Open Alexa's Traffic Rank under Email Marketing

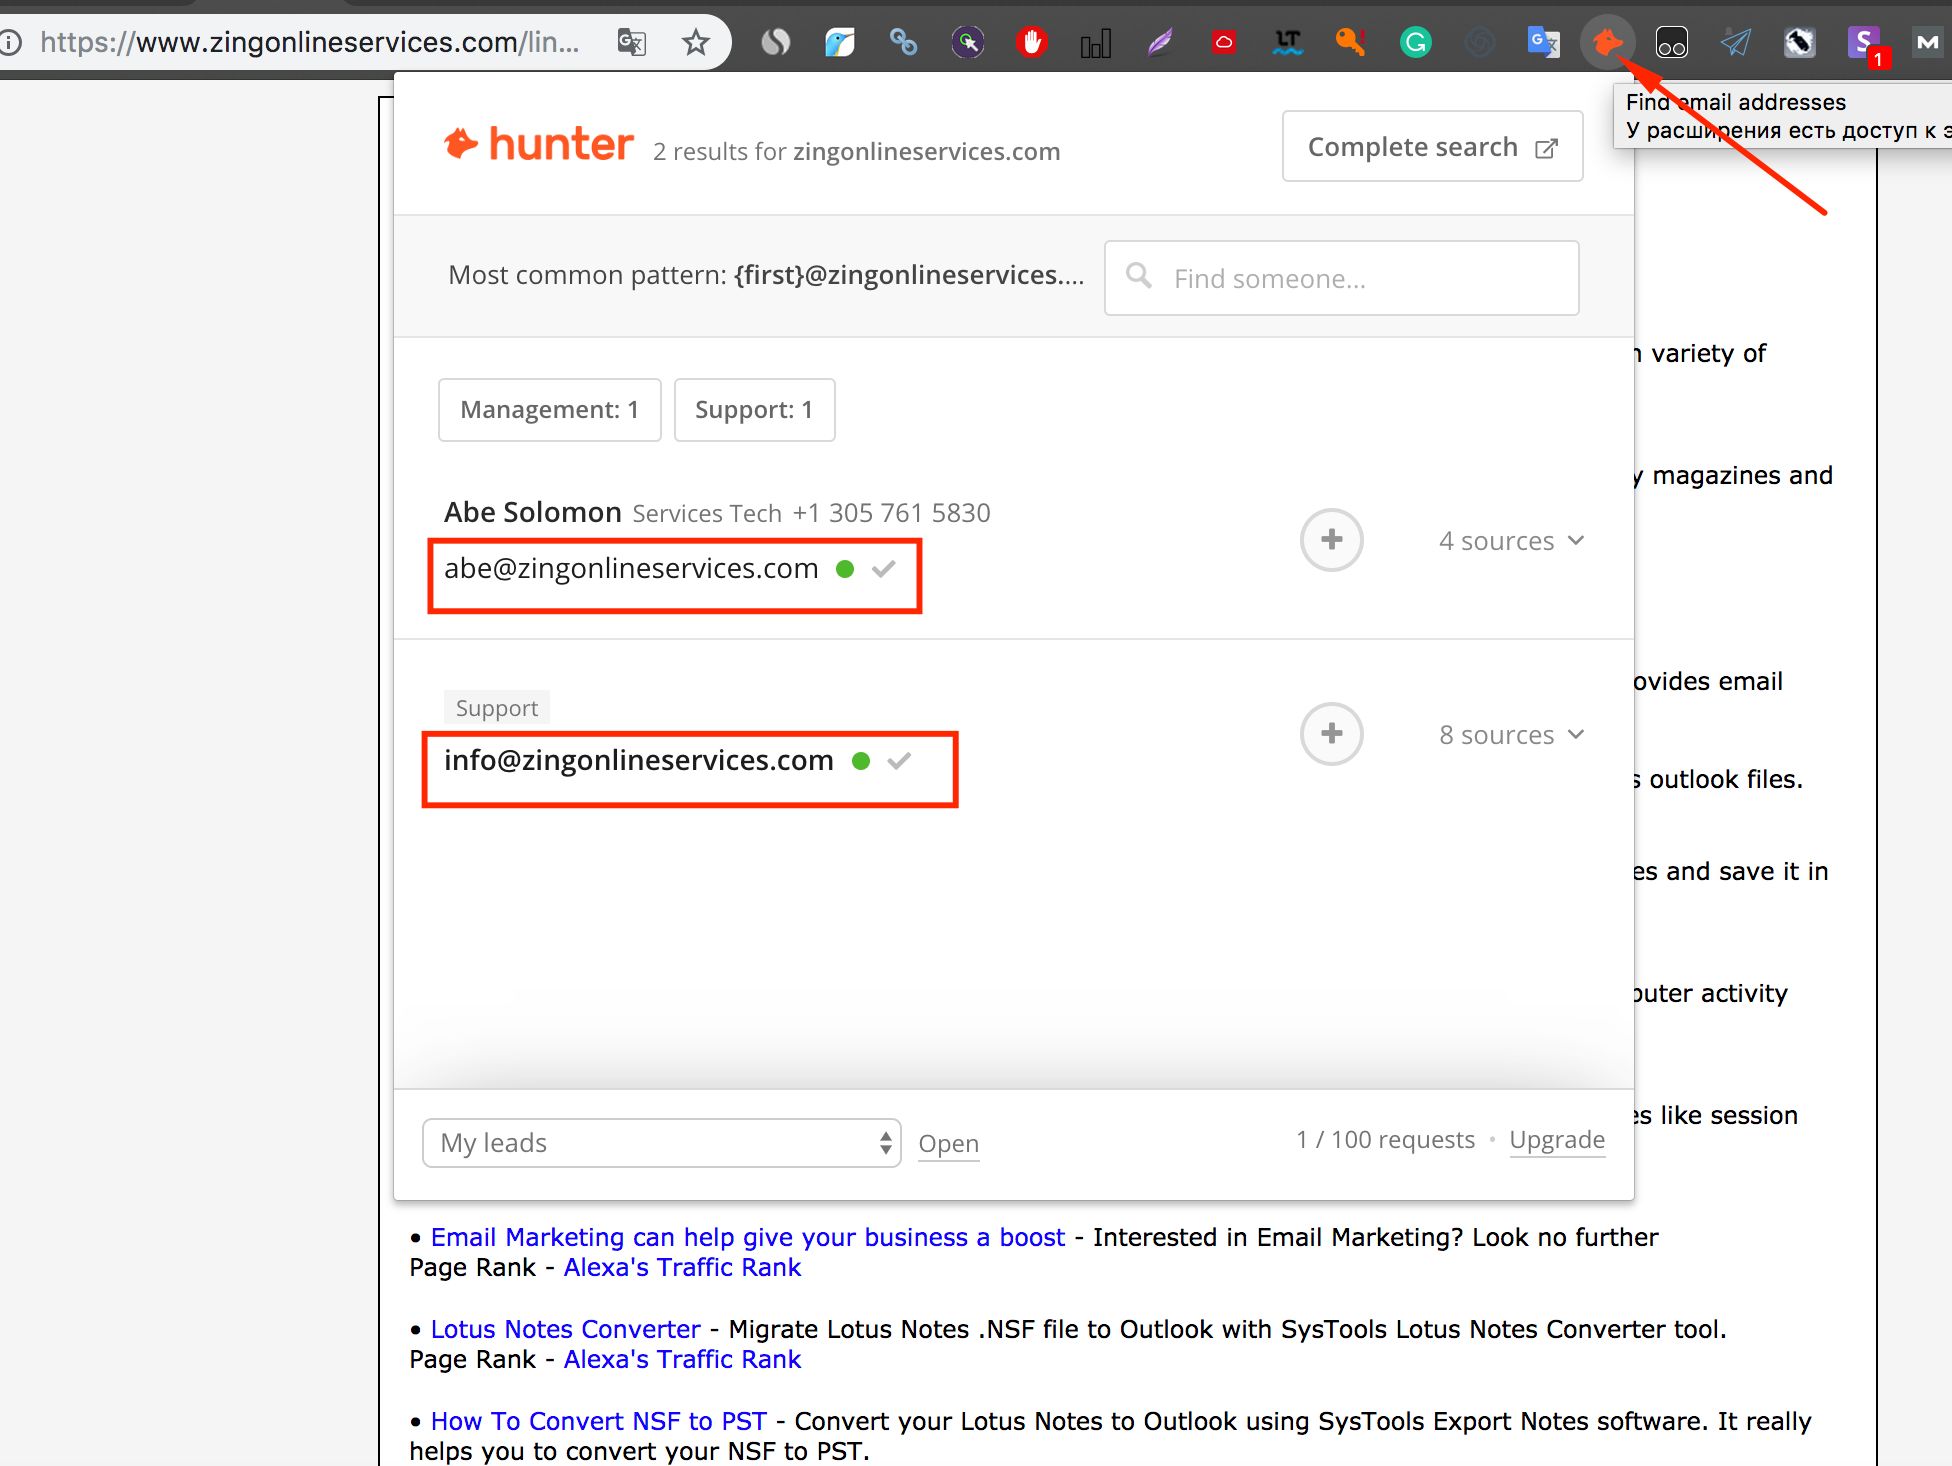tap(682, 1267)
